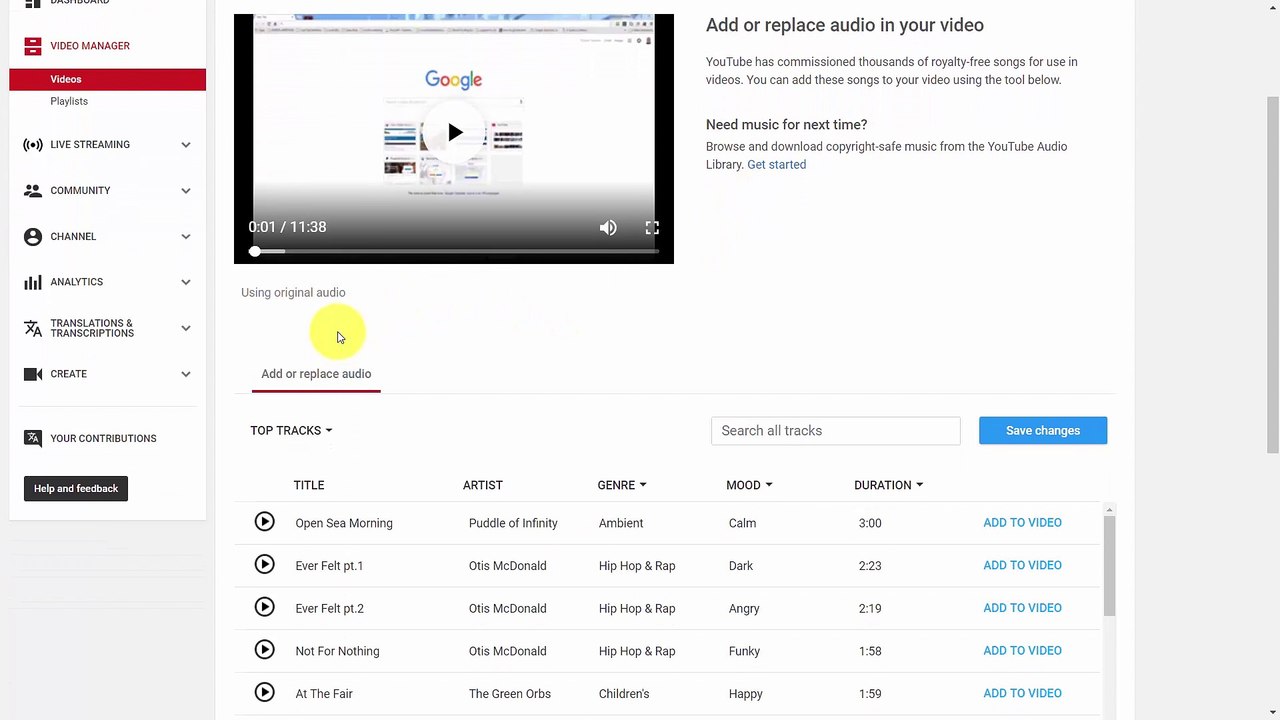The width and height of the screenshot is (1280, 720).
Task: Click the Angry mood cell
Action: pos(744,608)
